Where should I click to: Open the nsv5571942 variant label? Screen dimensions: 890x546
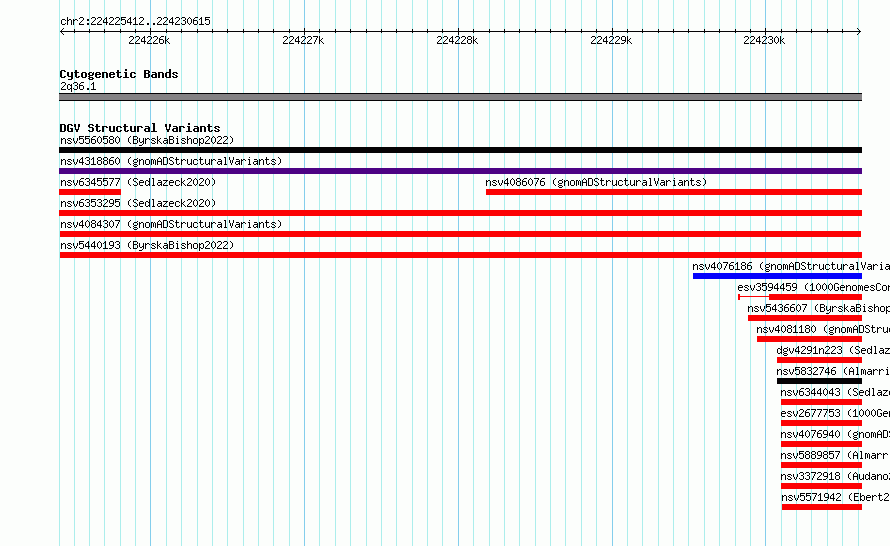[x=836, y=497]
